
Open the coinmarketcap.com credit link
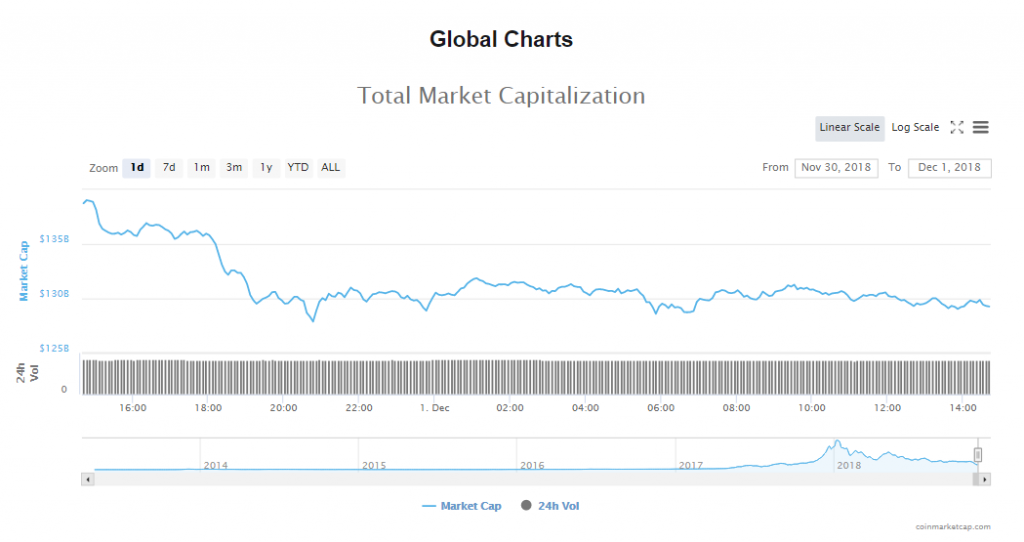point(952,526)
